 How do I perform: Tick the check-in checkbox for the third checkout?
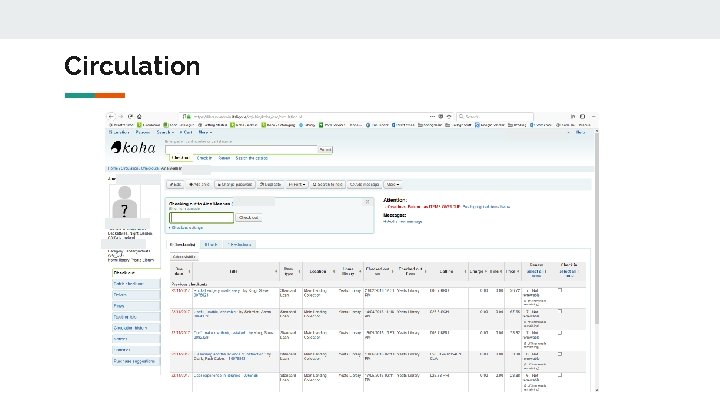click(x=560, y=333)
